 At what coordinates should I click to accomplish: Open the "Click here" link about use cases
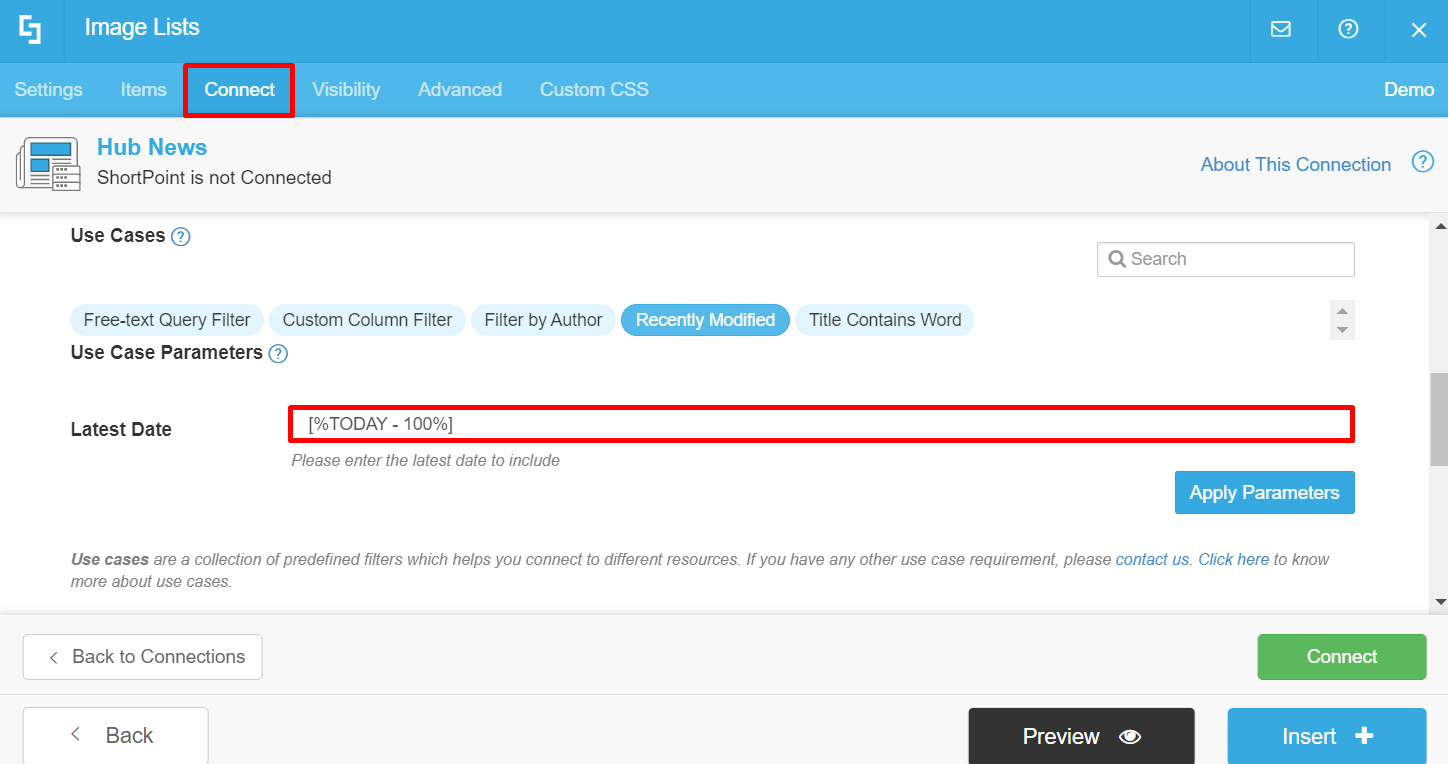pos(1233,559)
